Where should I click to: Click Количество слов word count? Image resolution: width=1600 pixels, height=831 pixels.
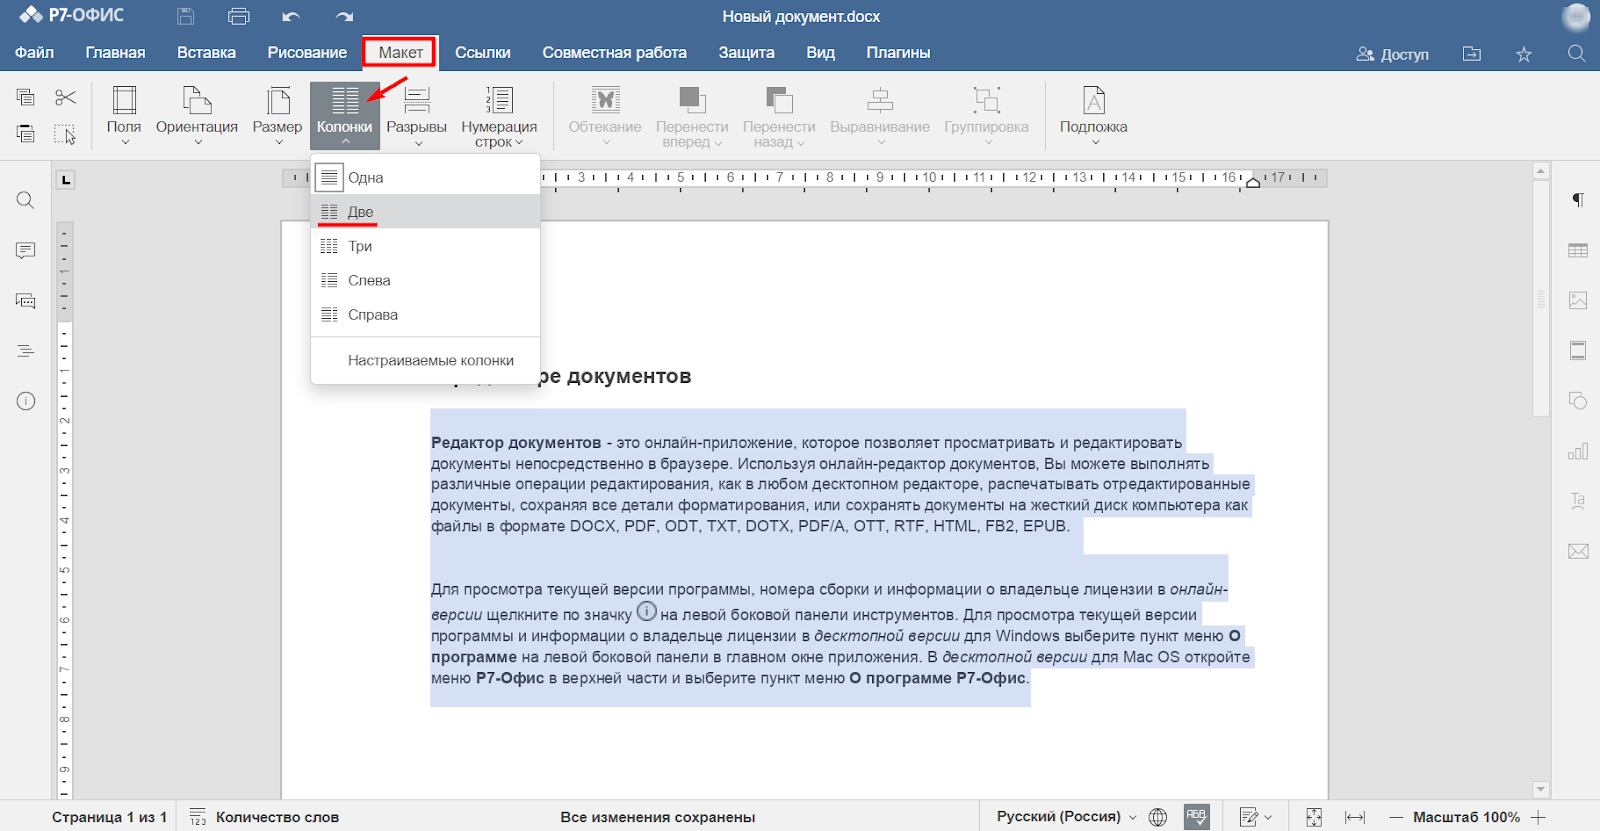click(265, 817)
